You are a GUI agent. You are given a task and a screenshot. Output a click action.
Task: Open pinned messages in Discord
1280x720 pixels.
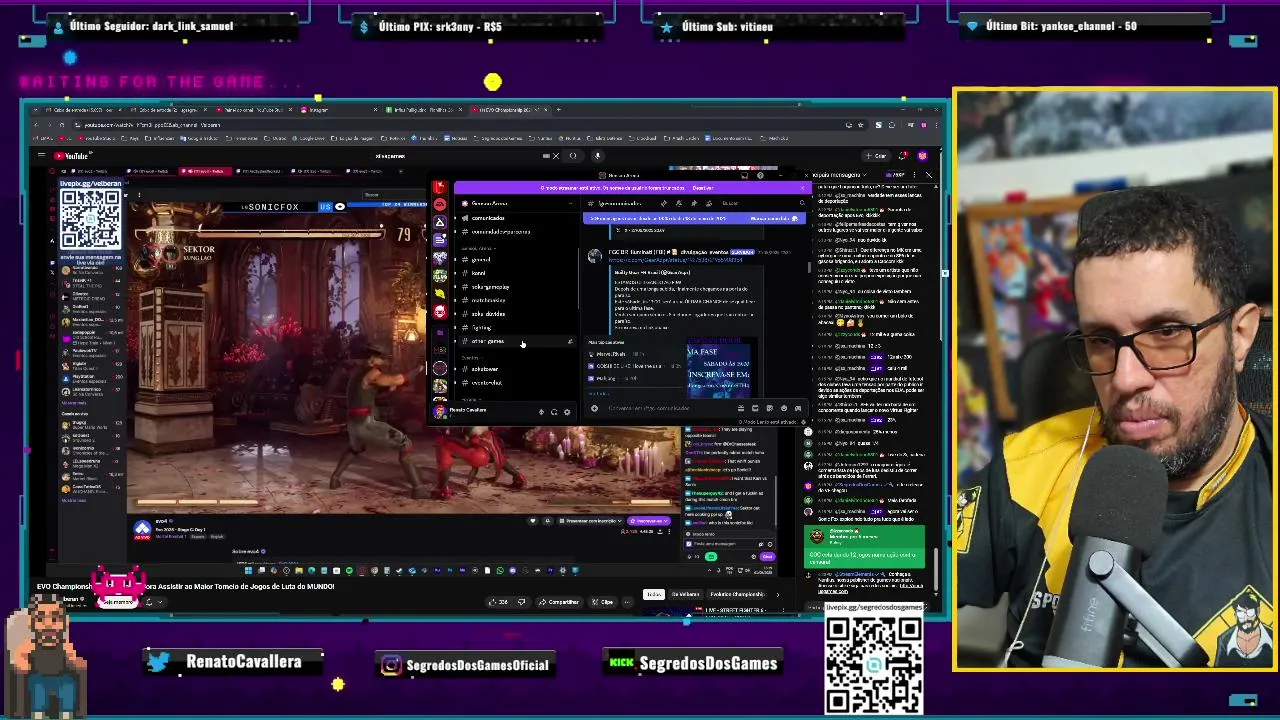click(694, 203)
